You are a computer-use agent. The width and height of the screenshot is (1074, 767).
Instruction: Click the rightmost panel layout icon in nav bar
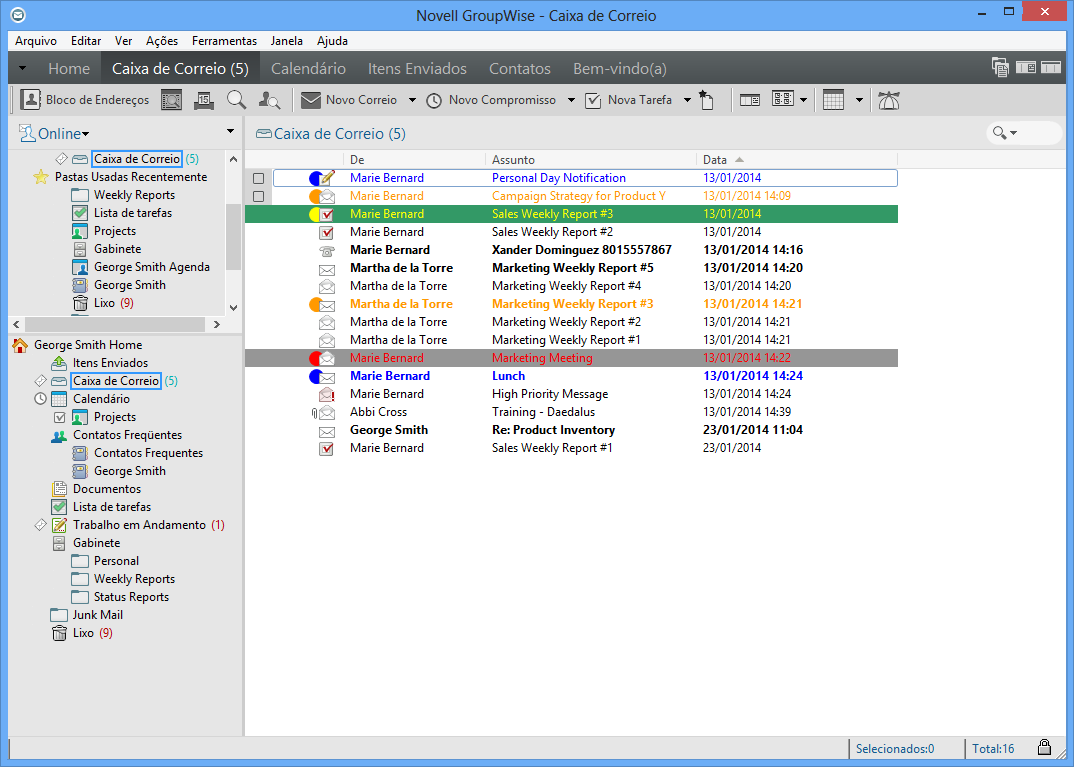(1051, 67)
